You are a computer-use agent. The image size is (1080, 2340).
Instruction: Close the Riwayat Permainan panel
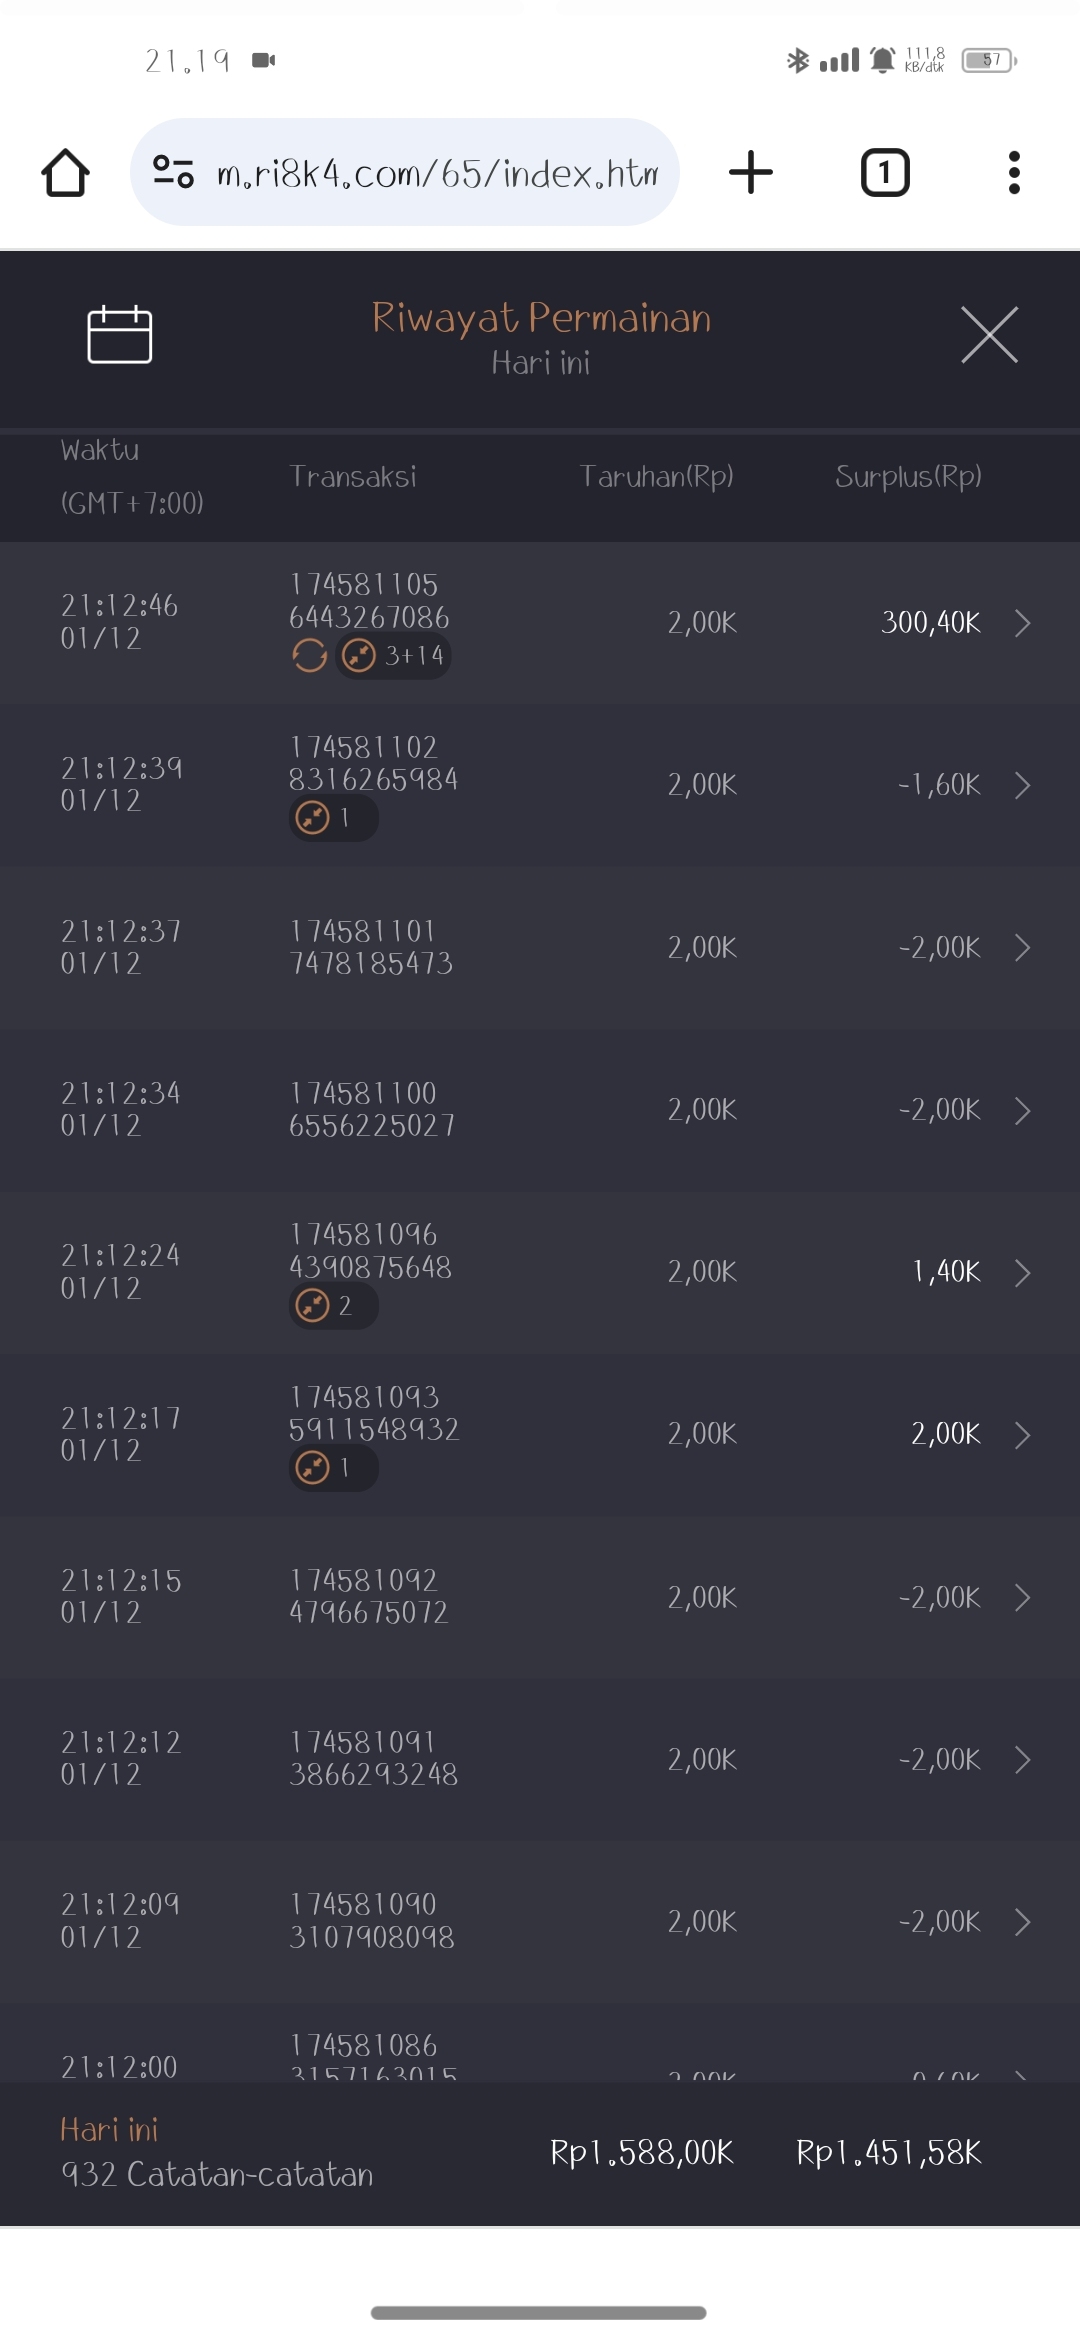point(989,335)
